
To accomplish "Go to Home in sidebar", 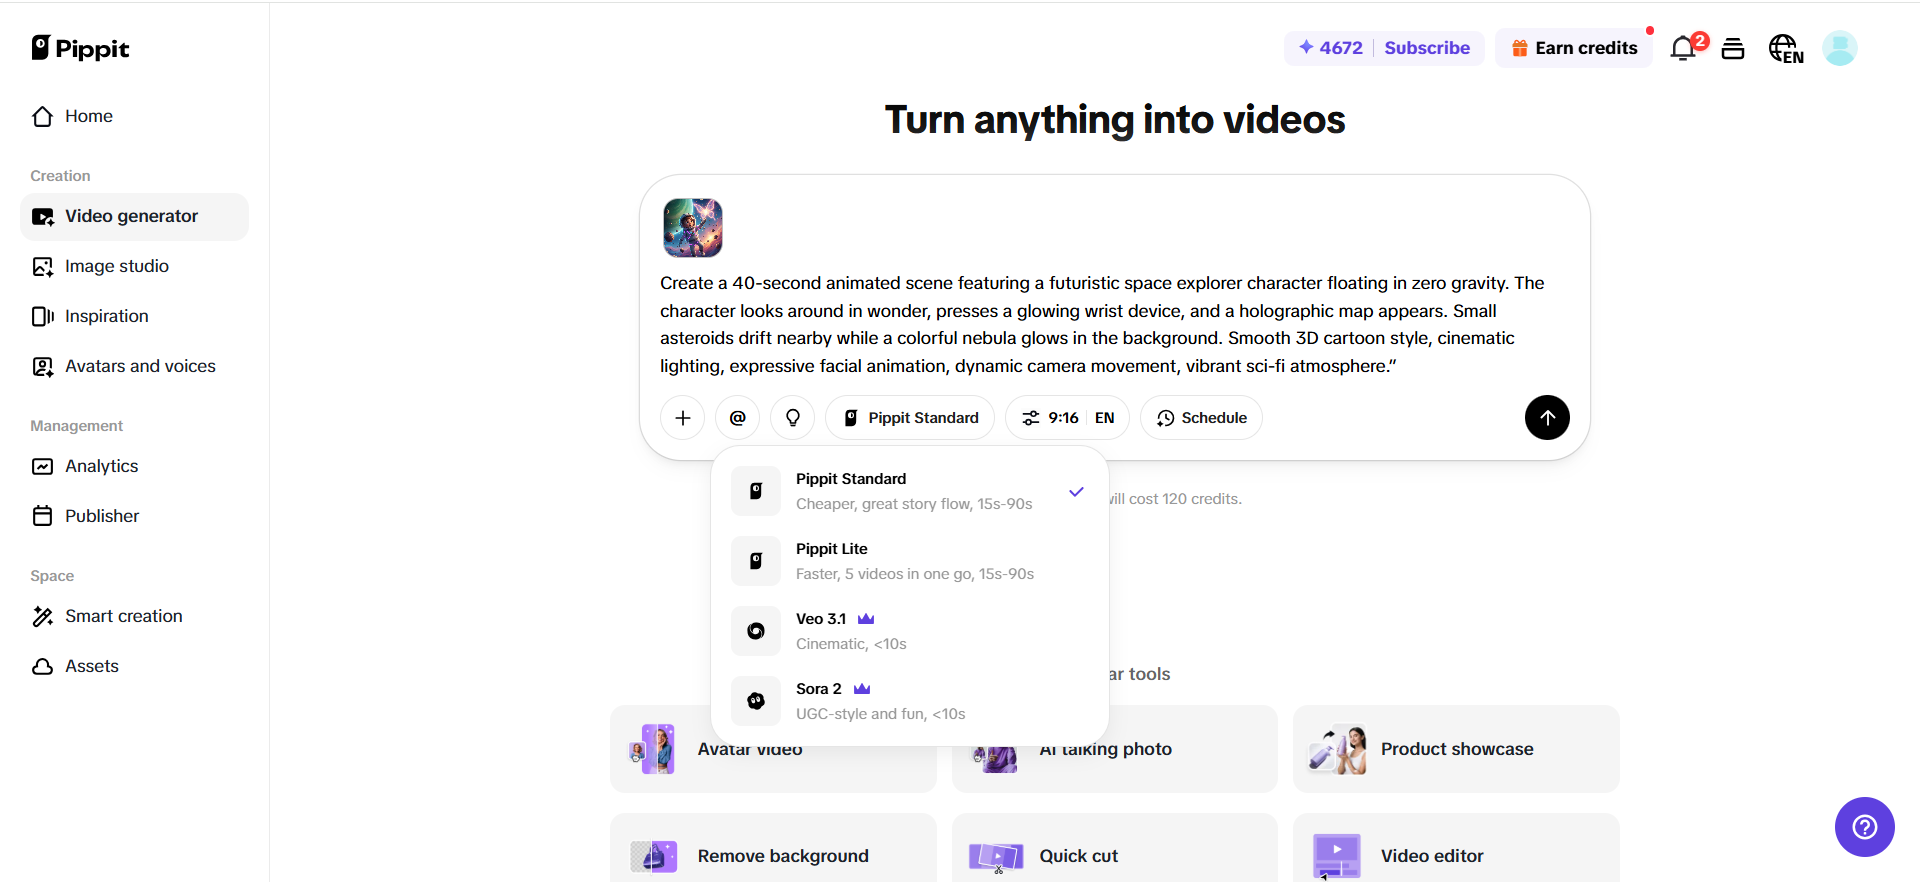I will point(134,116).
